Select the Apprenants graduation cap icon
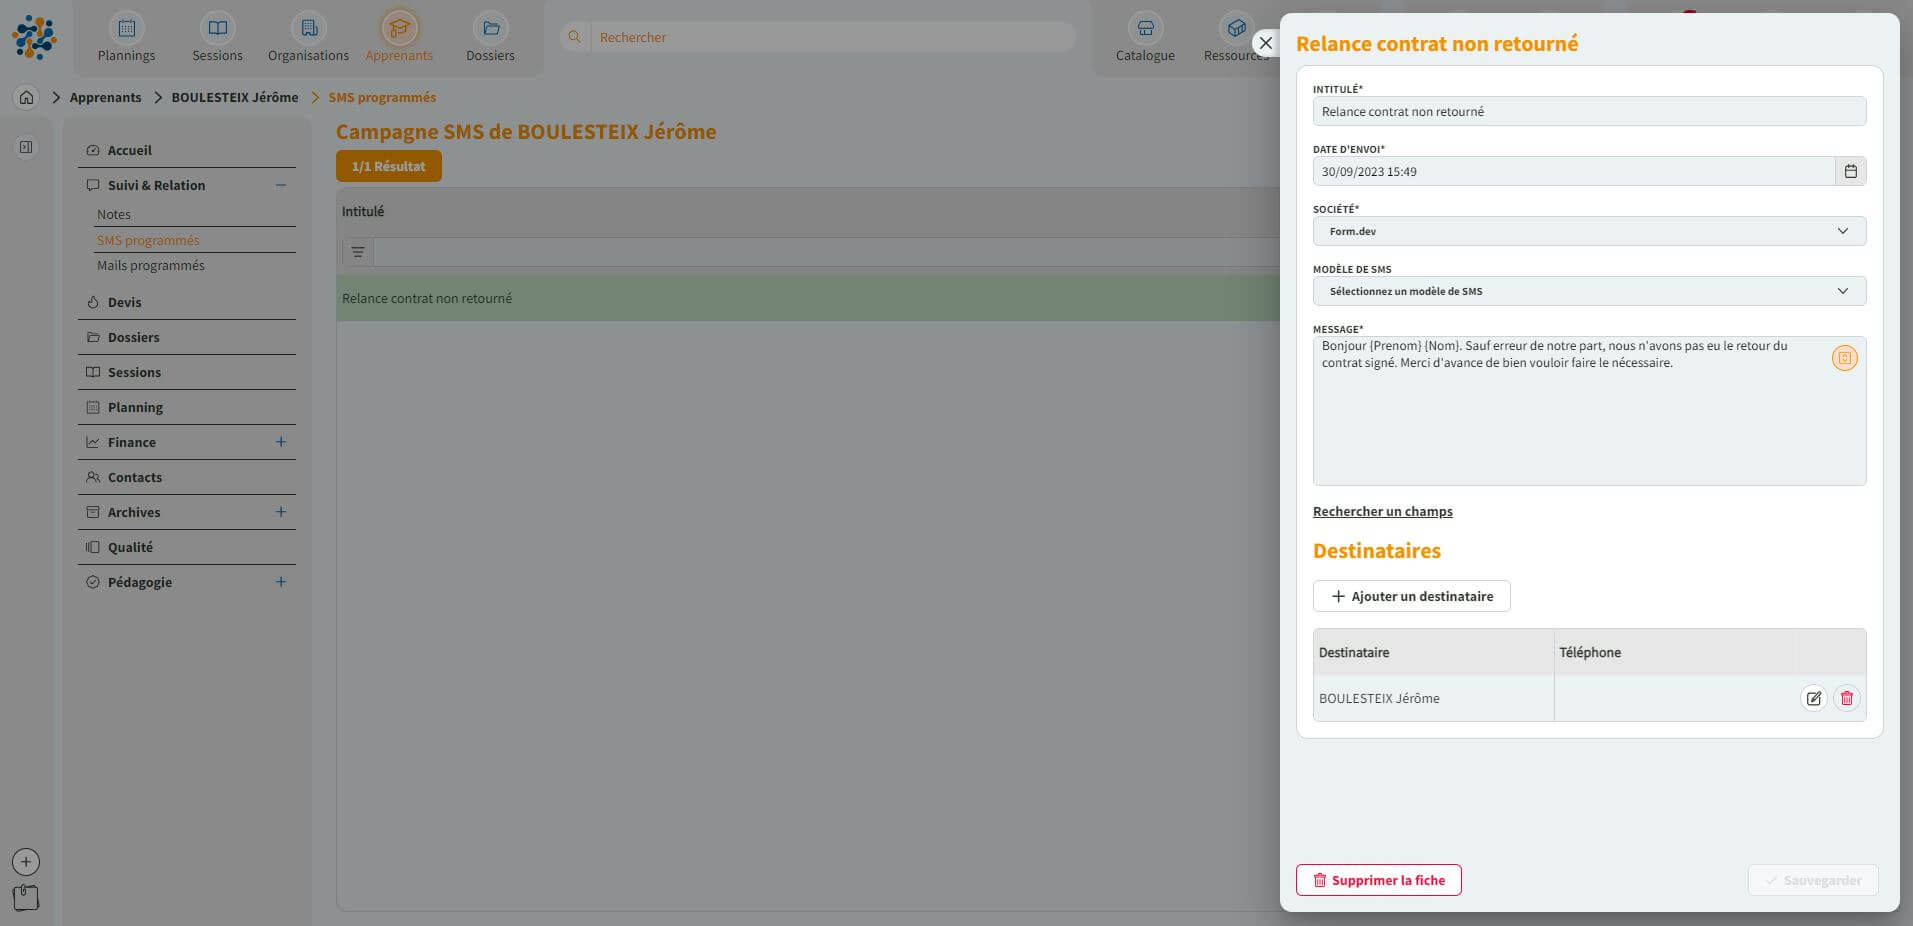Image resolution: width=1913 pixels, height=926 pixels. click(x=399, y=27)
